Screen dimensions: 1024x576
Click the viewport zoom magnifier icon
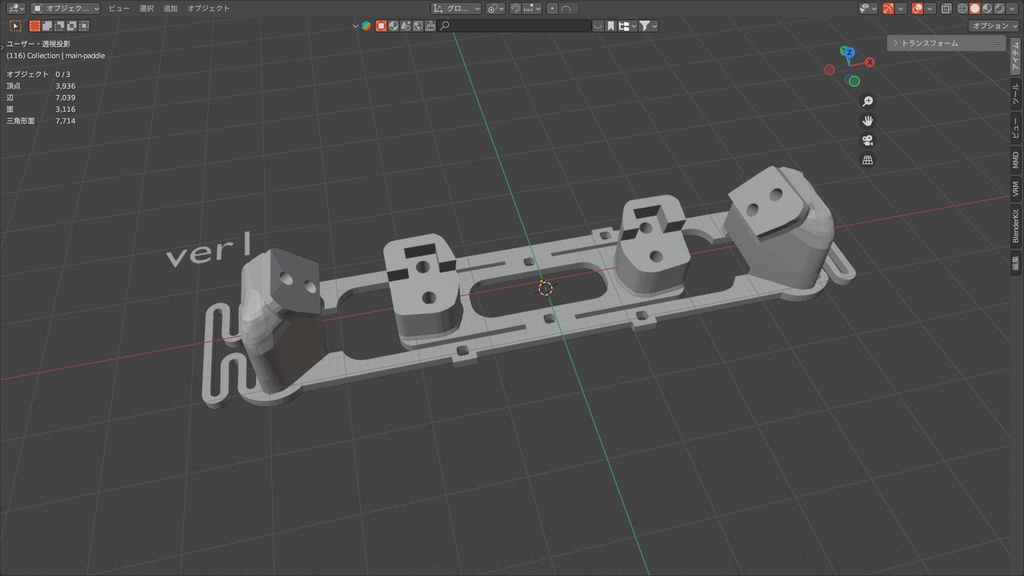[x=866, y=101]
